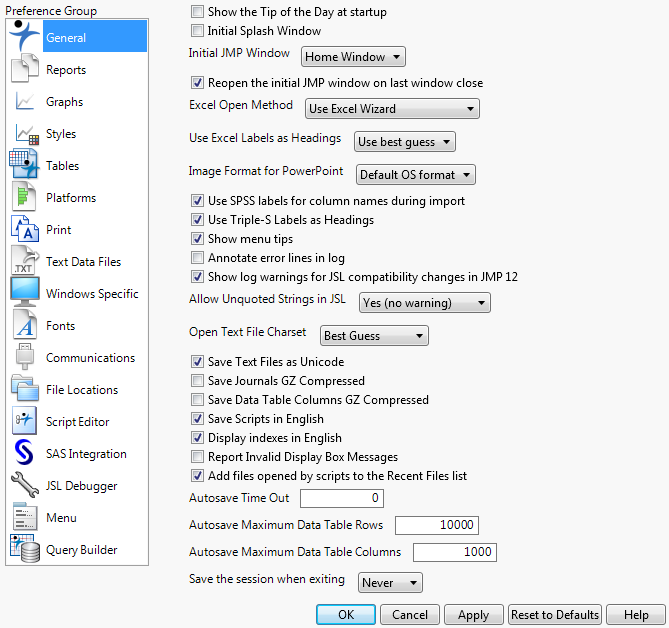Image resolution: width=669 pixels, height=628 pixels.
Task: Uncheck Add files opened by scripts option
Action: click(x=197, y=476)
